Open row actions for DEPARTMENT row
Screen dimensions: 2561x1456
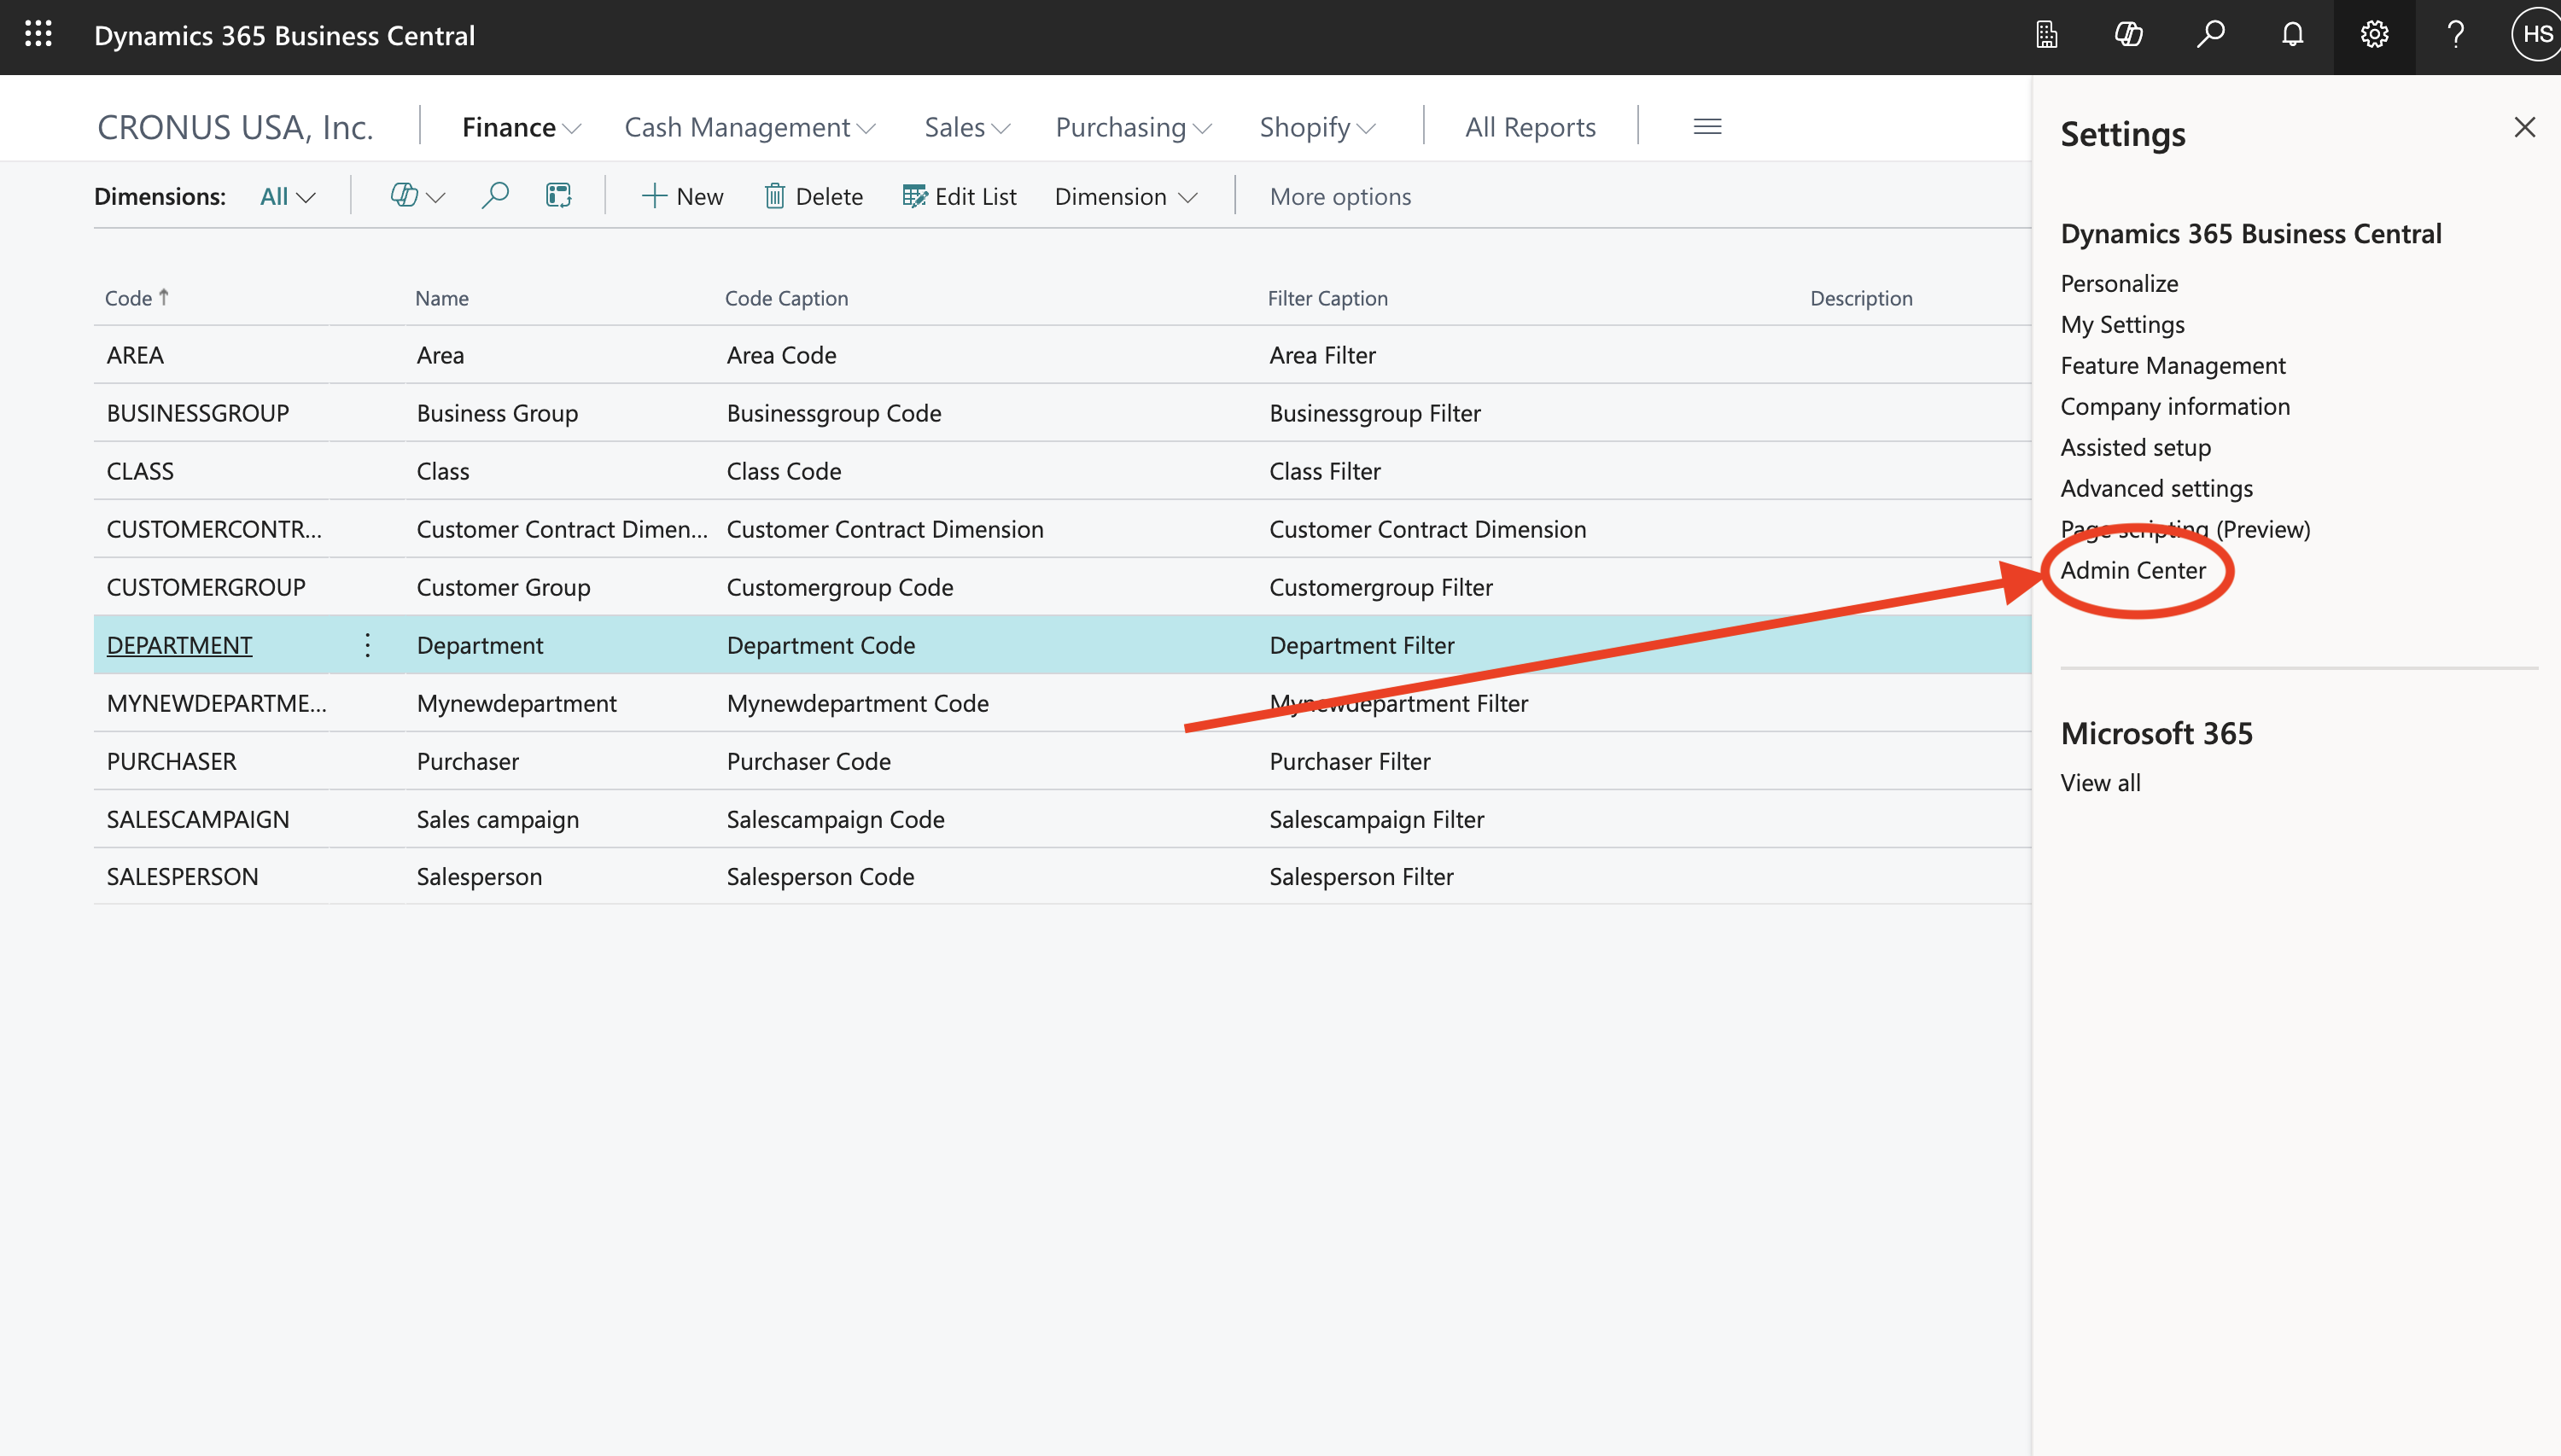[x=368, y=645]
